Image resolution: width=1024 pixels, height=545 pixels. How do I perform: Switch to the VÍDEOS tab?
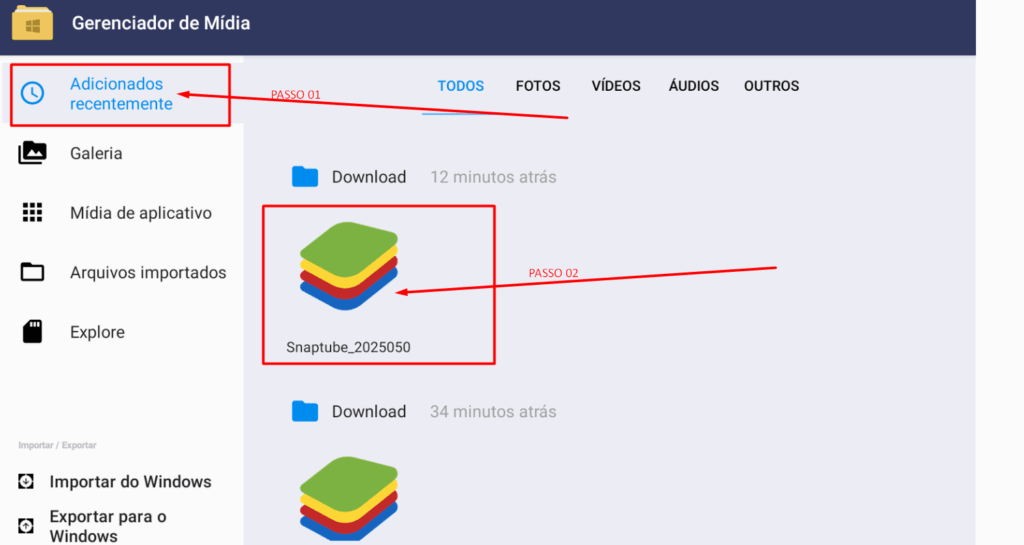coord(616,86)
